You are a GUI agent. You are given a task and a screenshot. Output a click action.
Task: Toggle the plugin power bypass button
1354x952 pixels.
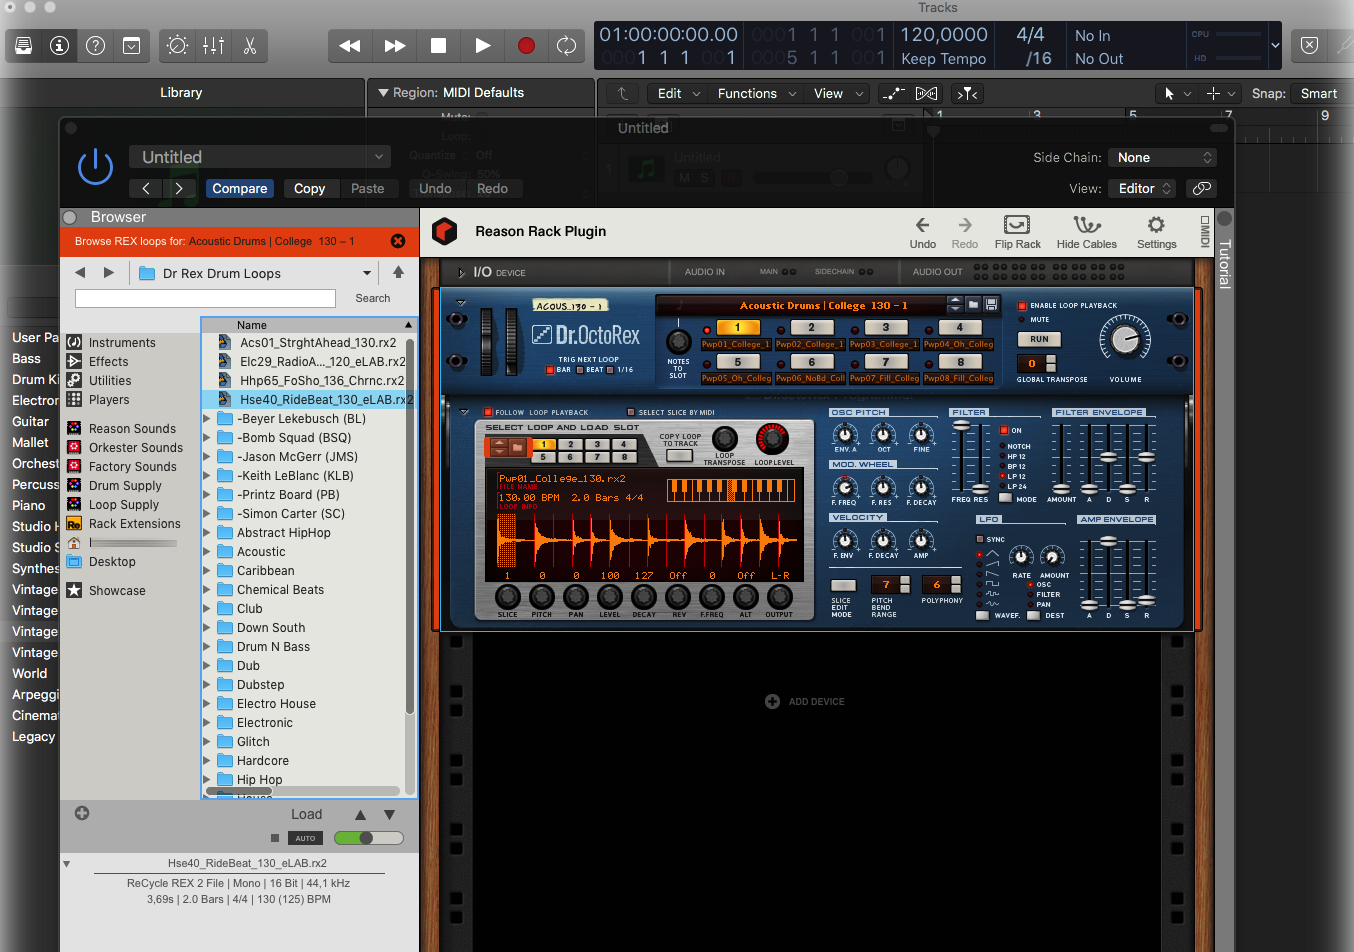[x=96, y=167]
